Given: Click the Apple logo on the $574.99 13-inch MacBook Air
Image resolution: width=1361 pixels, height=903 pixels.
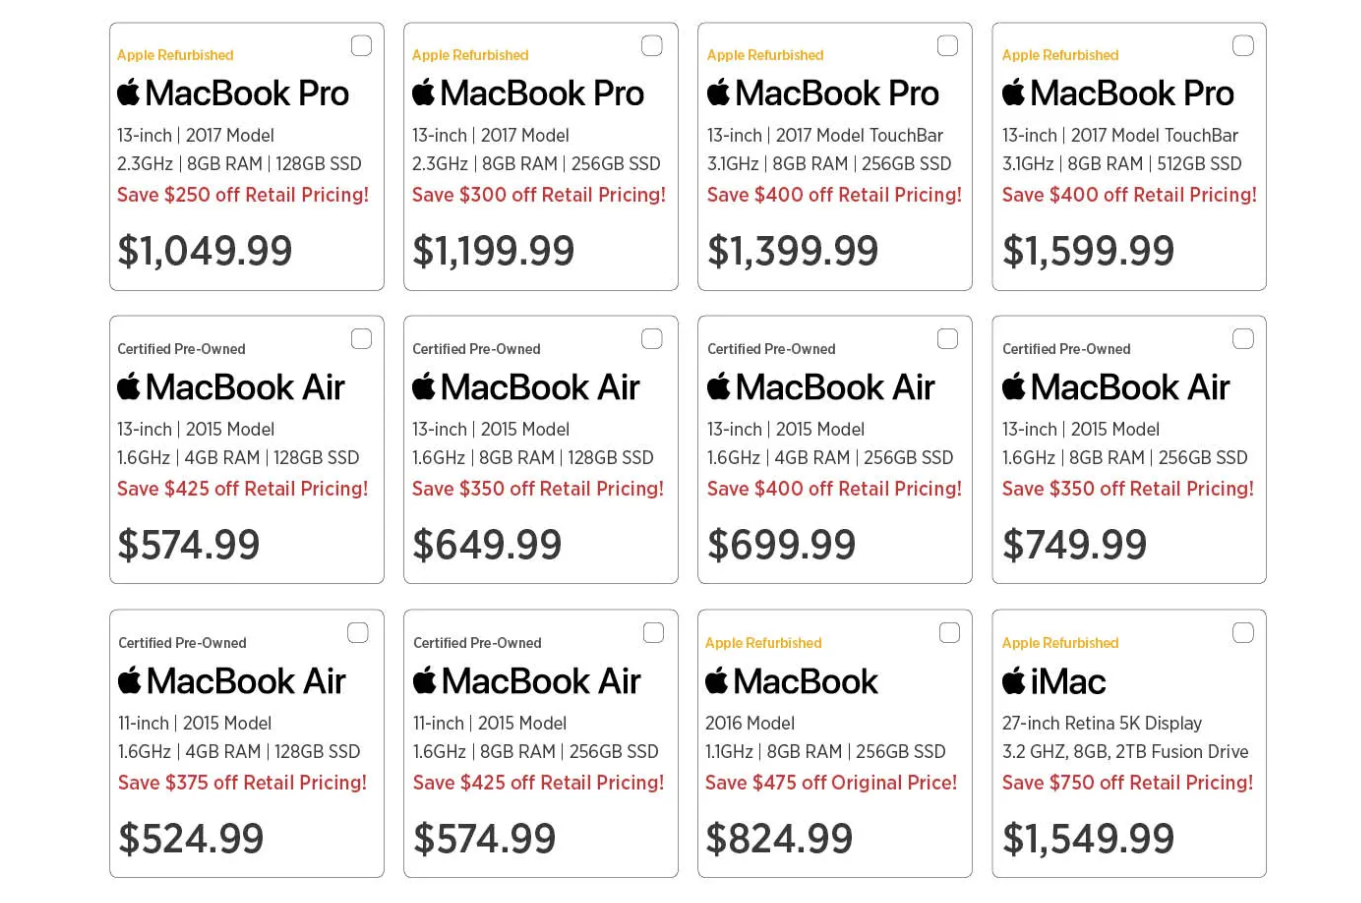Looking at the screenshot, I should [x=127, y=387].
